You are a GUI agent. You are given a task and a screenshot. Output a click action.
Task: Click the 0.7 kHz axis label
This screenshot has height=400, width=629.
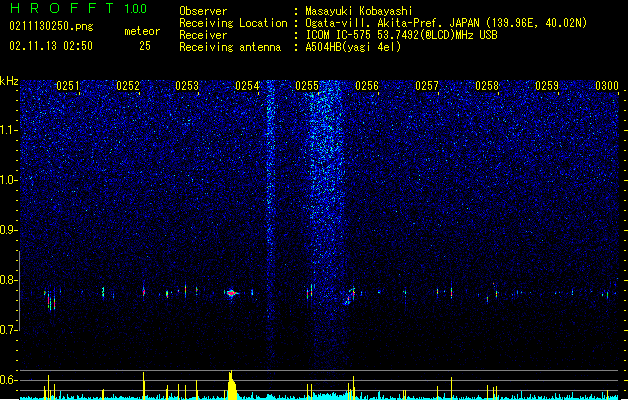coord(9,330)
